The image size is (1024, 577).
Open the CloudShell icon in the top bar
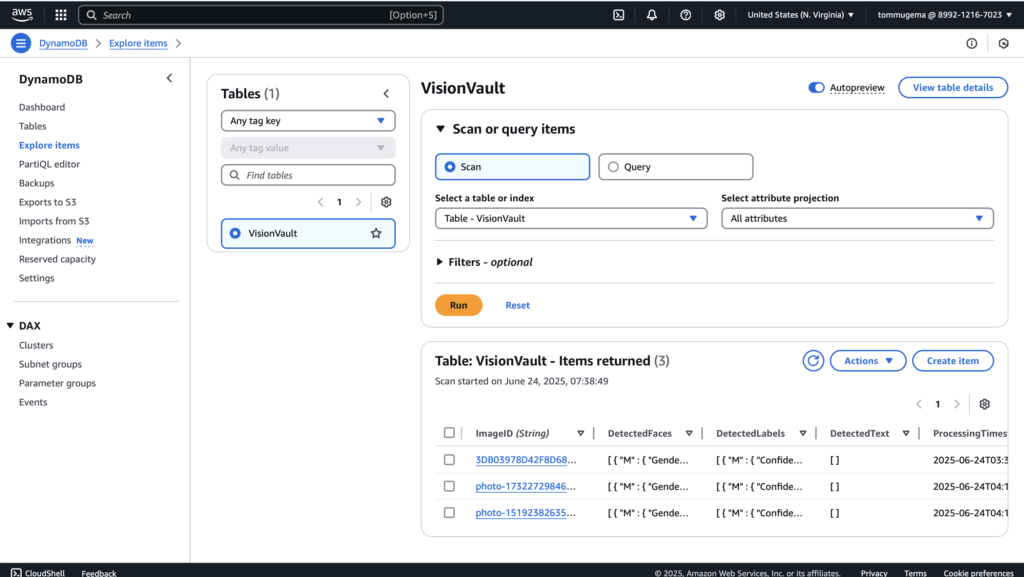619,15
